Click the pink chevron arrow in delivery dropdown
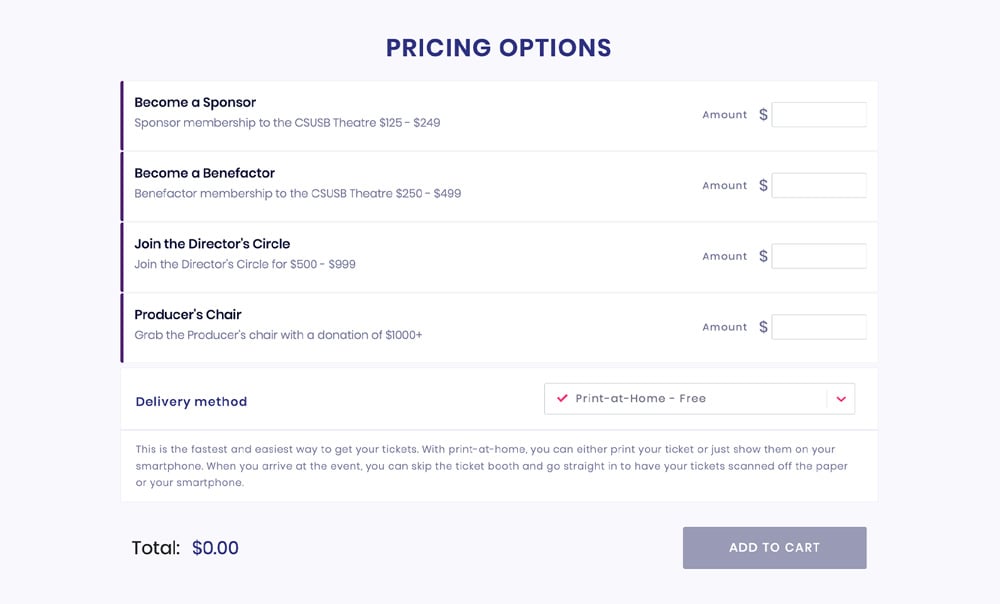The height and width of the screenshot is (604, 1000). (x=841, y=399)
